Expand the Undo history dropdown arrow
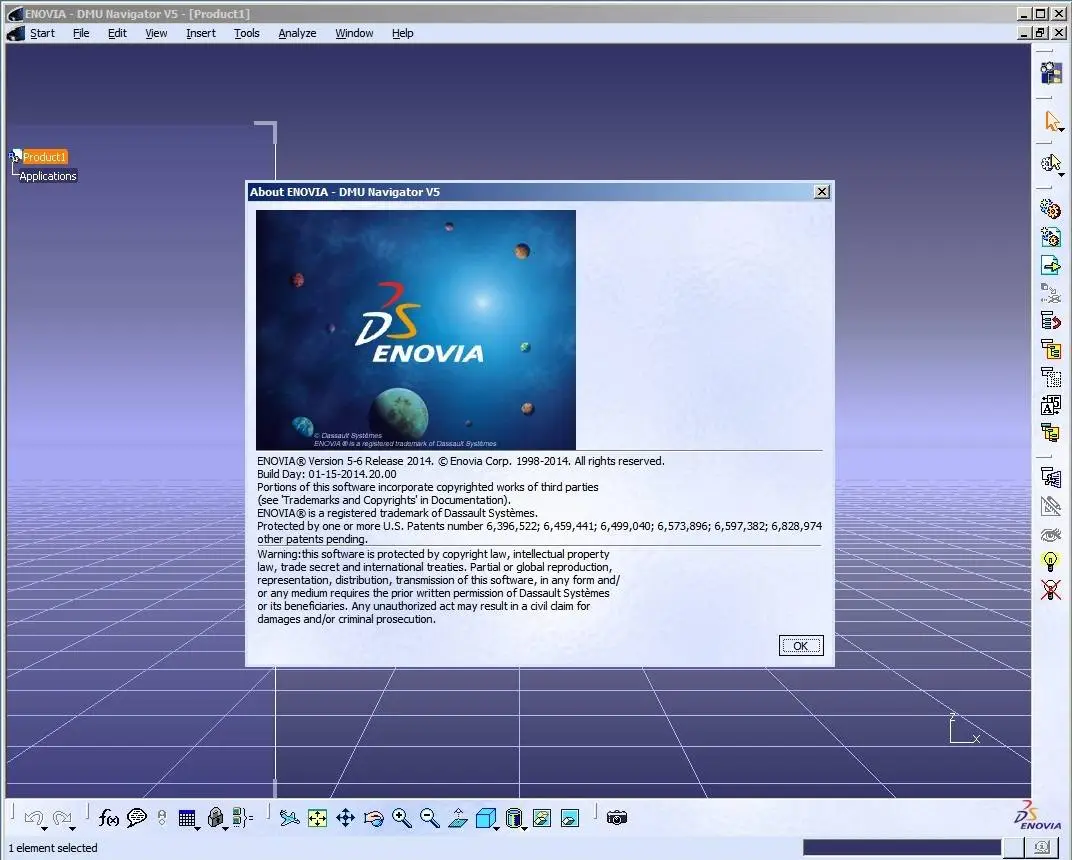The height and width of the screenshot is (860, 1072). point(44,829)
